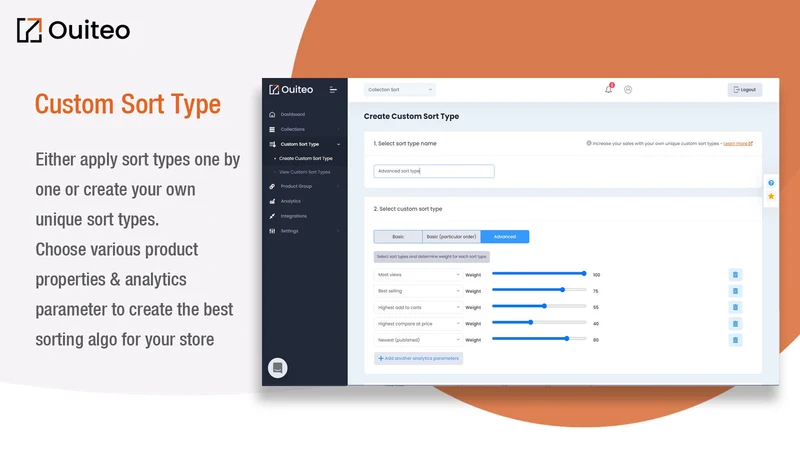Delete the Newest (published) row
800x450 pixels.
735,340
